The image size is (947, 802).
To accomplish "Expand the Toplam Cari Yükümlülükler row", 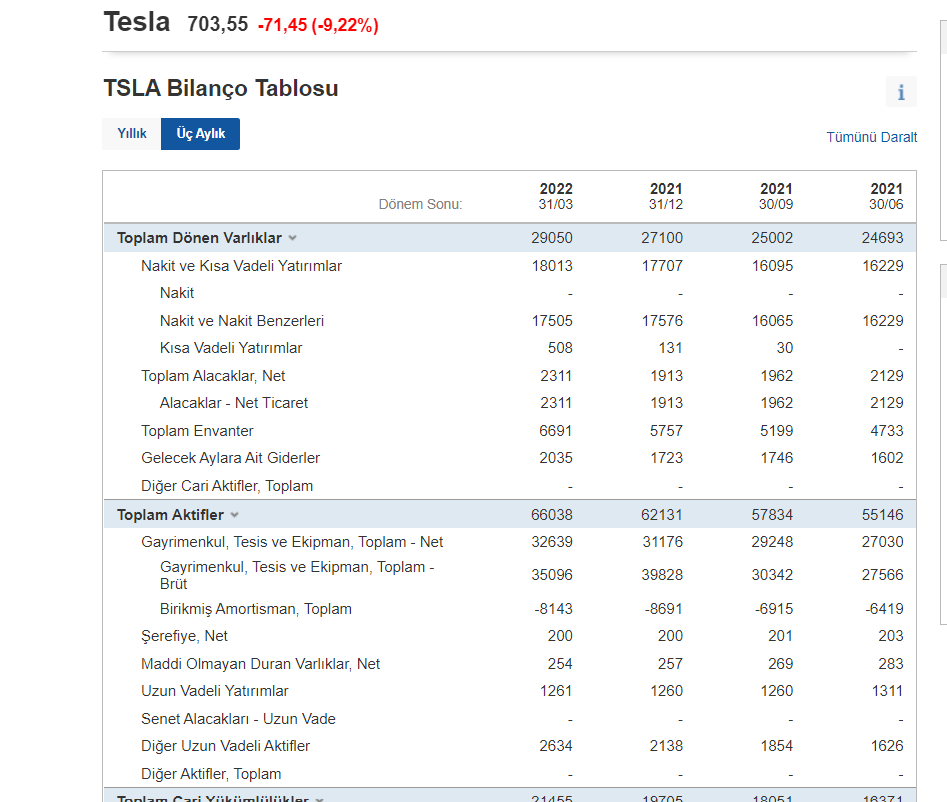I will coord(319,799).
